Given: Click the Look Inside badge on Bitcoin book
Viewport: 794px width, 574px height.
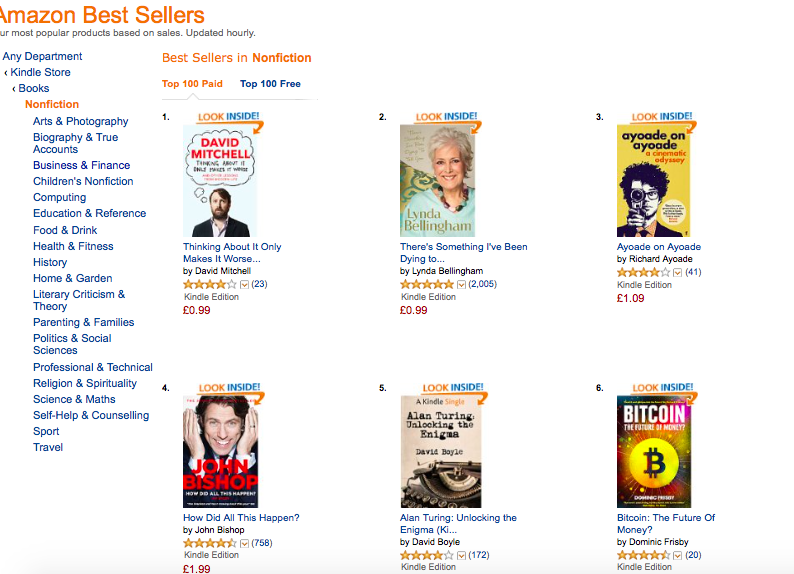Looking at the screenshot, I should [x=663, y=388].
